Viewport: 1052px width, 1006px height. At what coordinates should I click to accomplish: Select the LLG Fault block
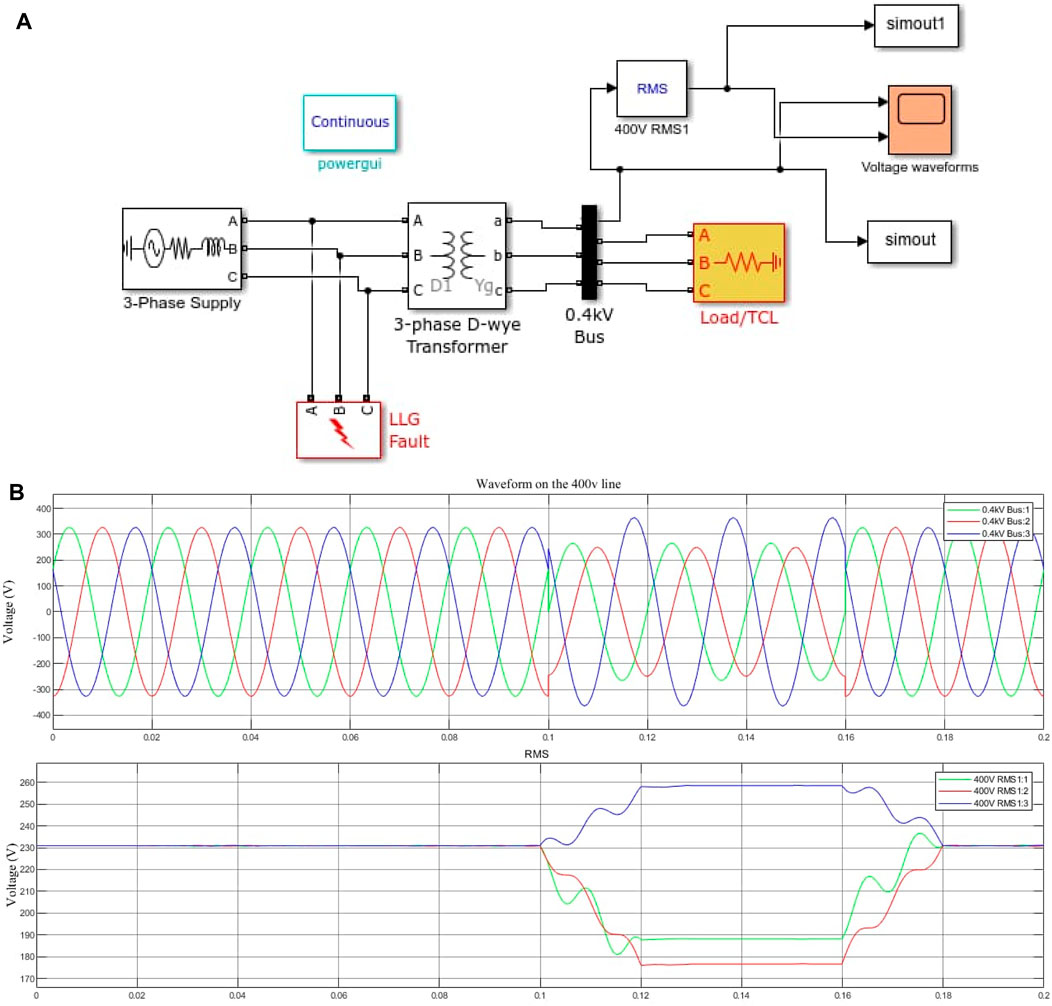[339, 430]
